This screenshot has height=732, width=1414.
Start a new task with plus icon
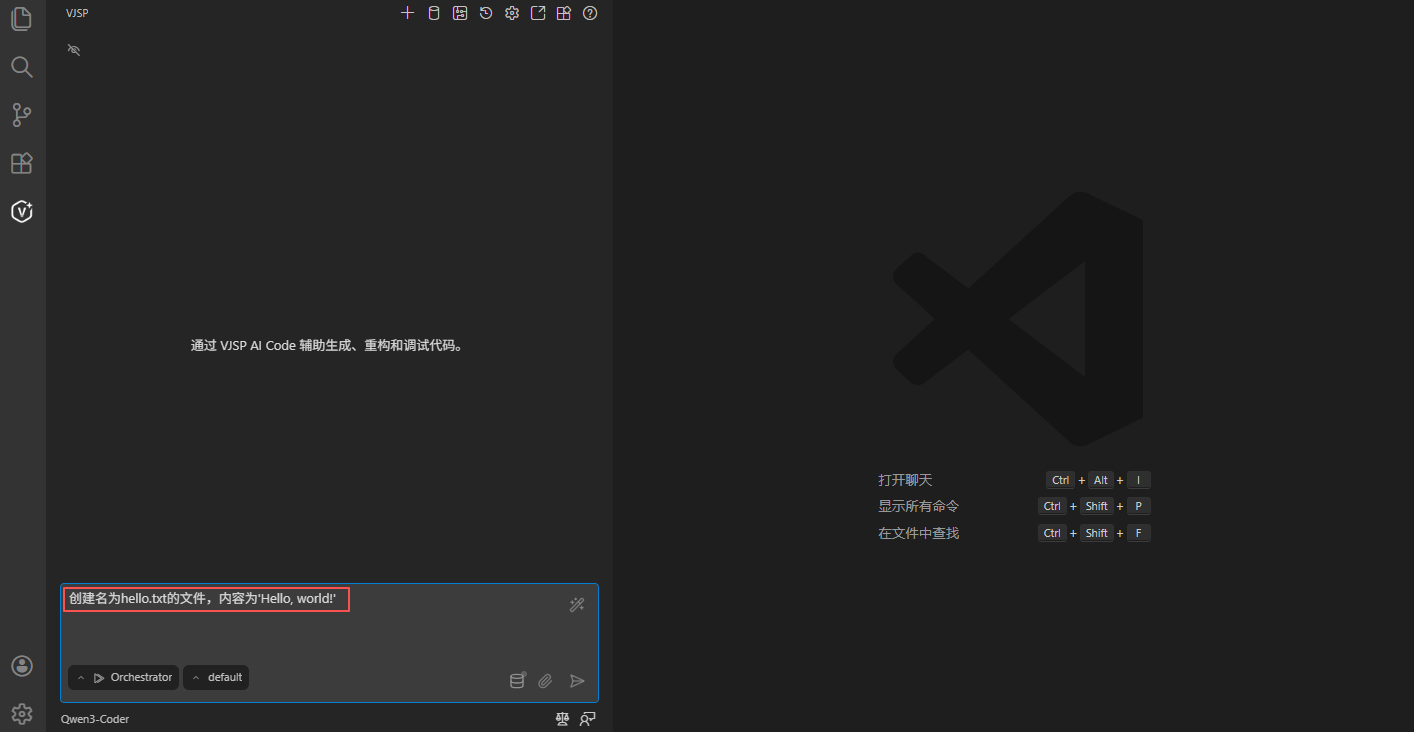(407, 13)
